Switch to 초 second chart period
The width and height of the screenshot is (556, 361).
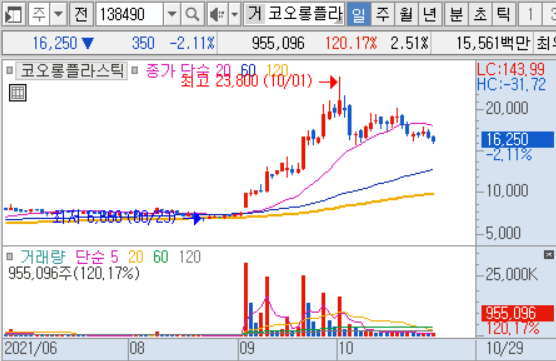[480, 14]
